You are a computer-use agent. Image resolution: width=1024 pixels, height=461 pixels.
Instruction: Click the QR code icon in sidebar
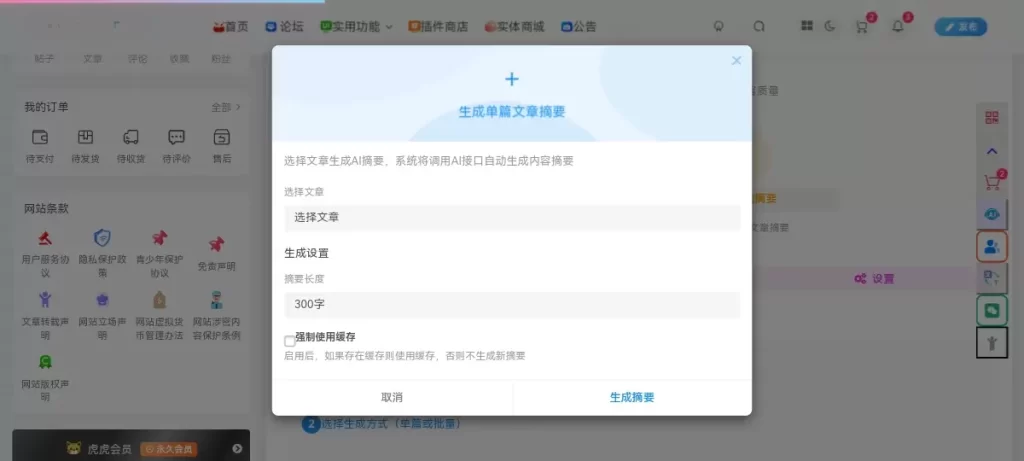(992, 118)
